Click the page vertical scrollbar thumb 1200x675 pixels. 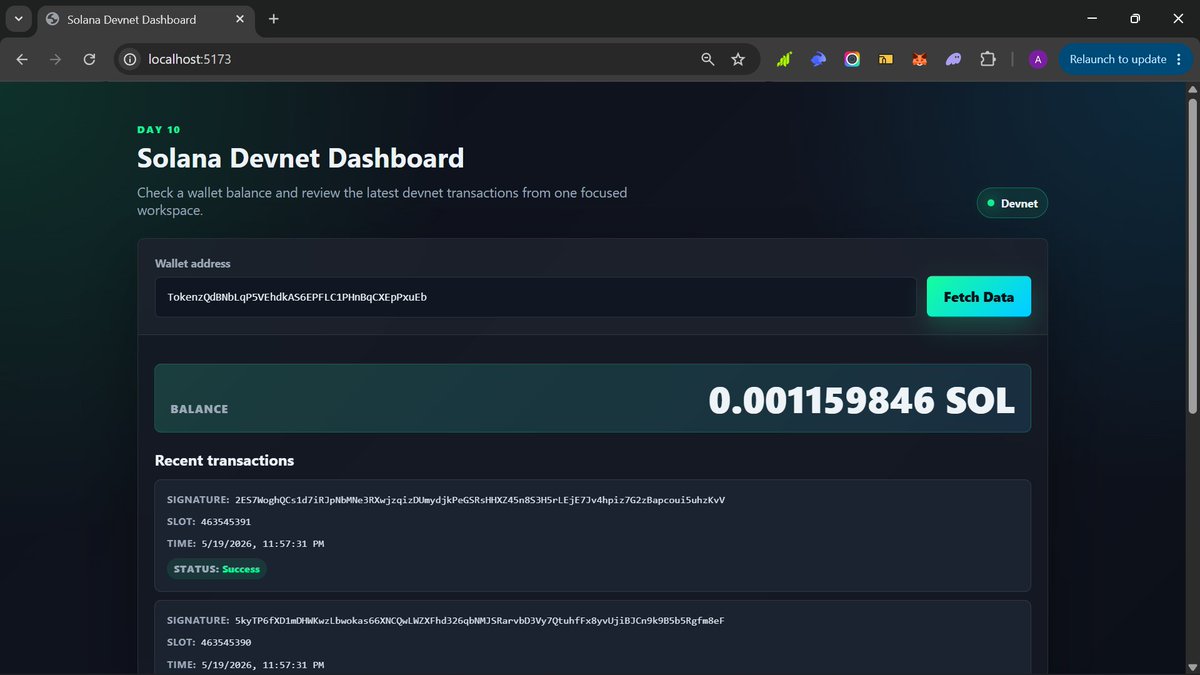[1192, 255]
